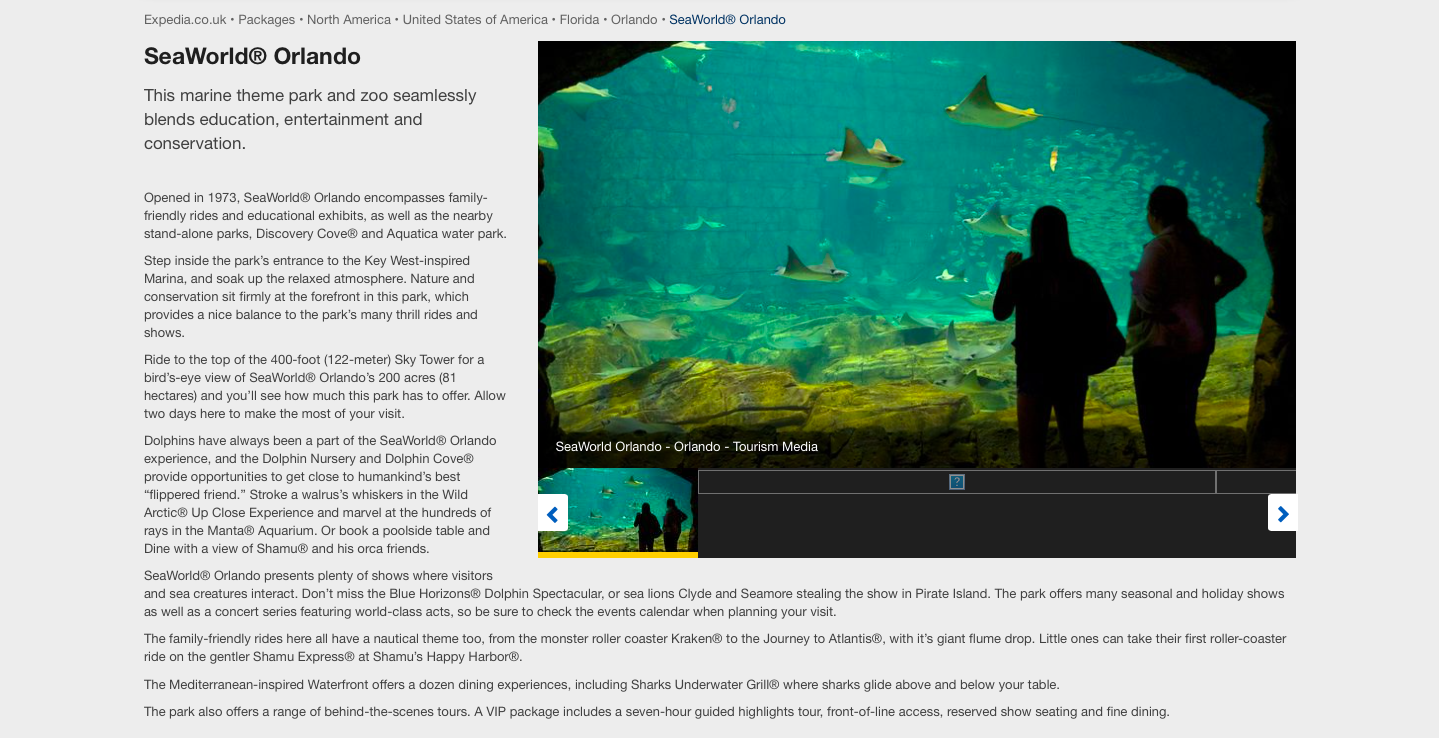This screenshot has height=738, width=1439.
Task: Click paragraph about the 400-foot Sky Tower
Action: [x=325, y=386]
